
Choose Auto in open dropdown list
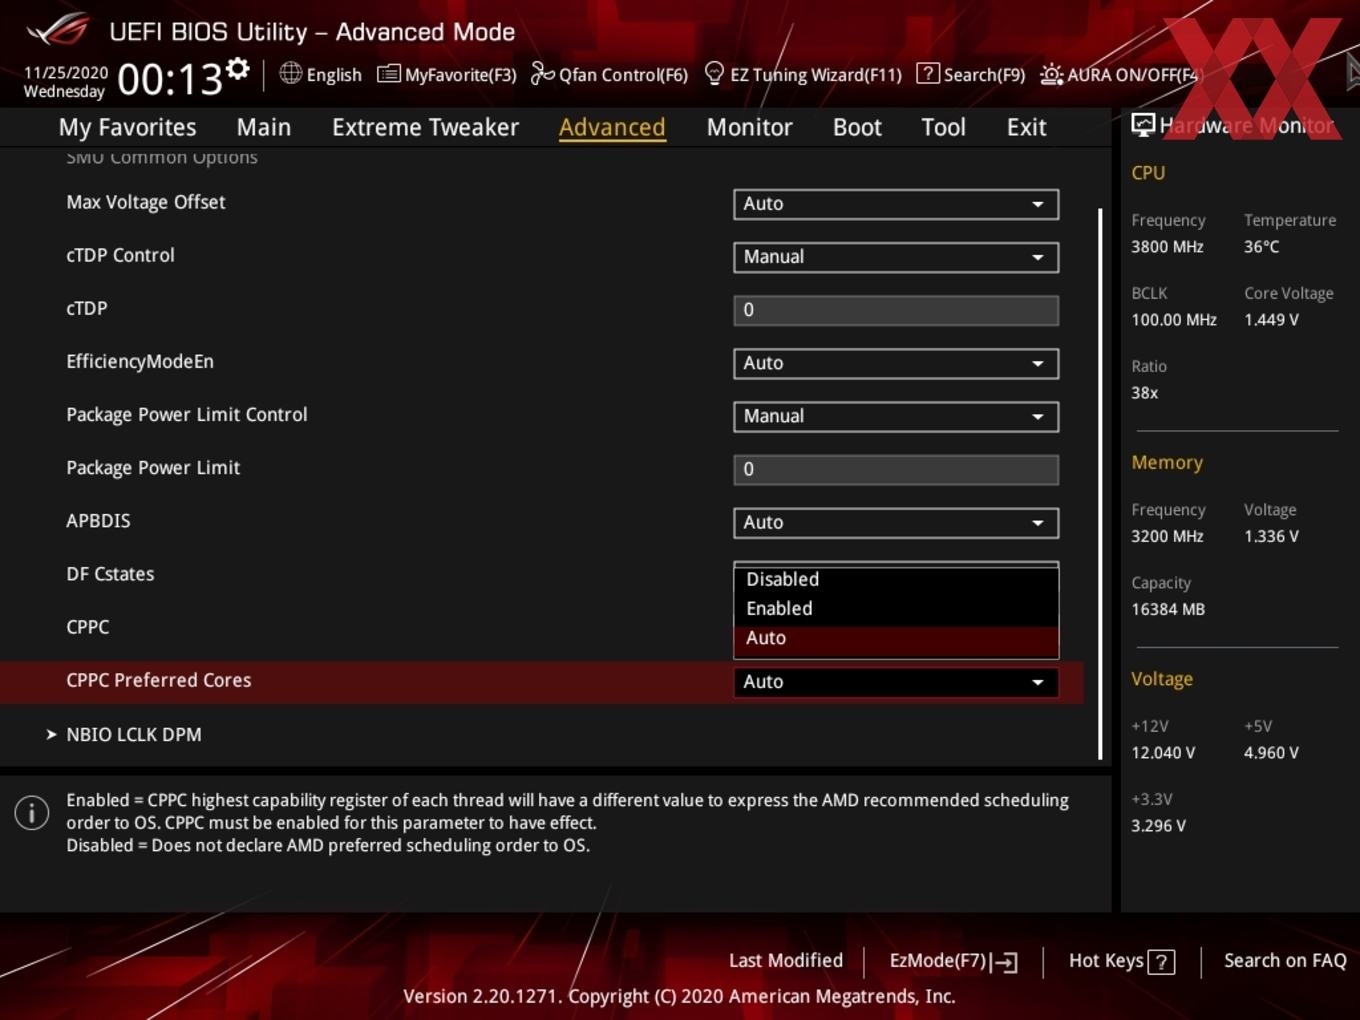pos(896,638)
